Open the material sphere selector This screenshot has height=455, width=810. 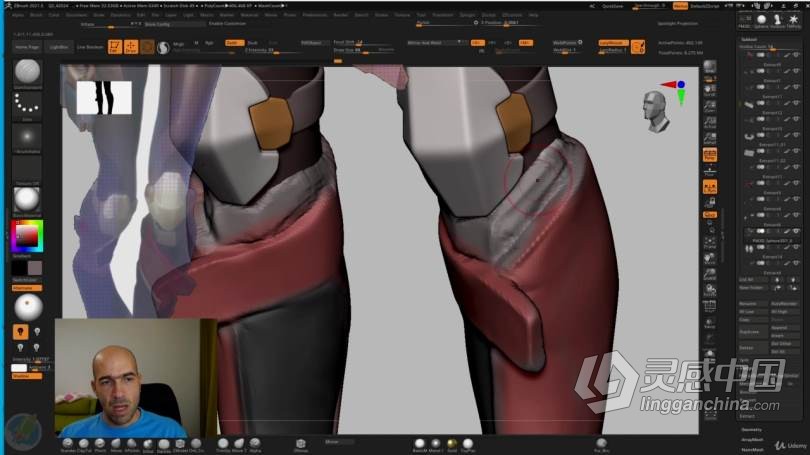point(27,200)
